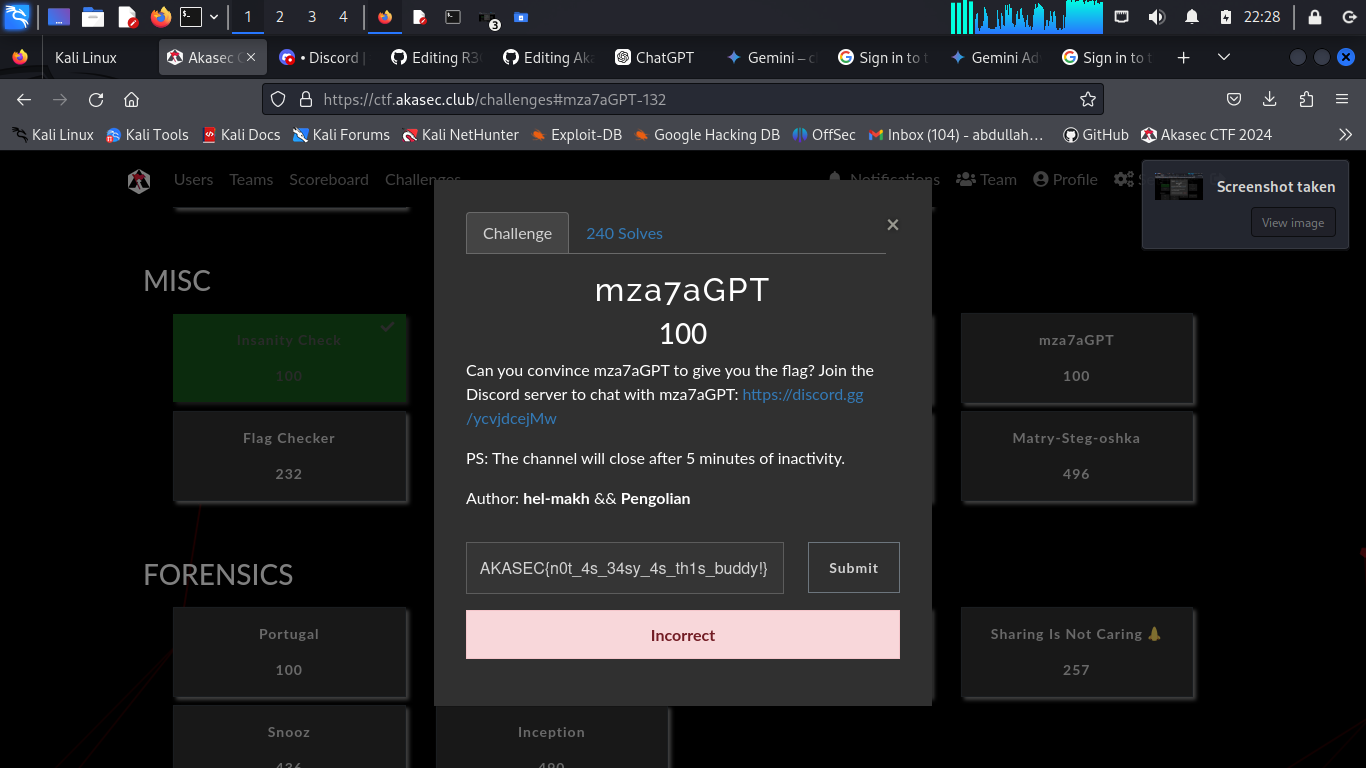
Task: Open the extensions puzzle icon
Action: [x=1306, y=99]
